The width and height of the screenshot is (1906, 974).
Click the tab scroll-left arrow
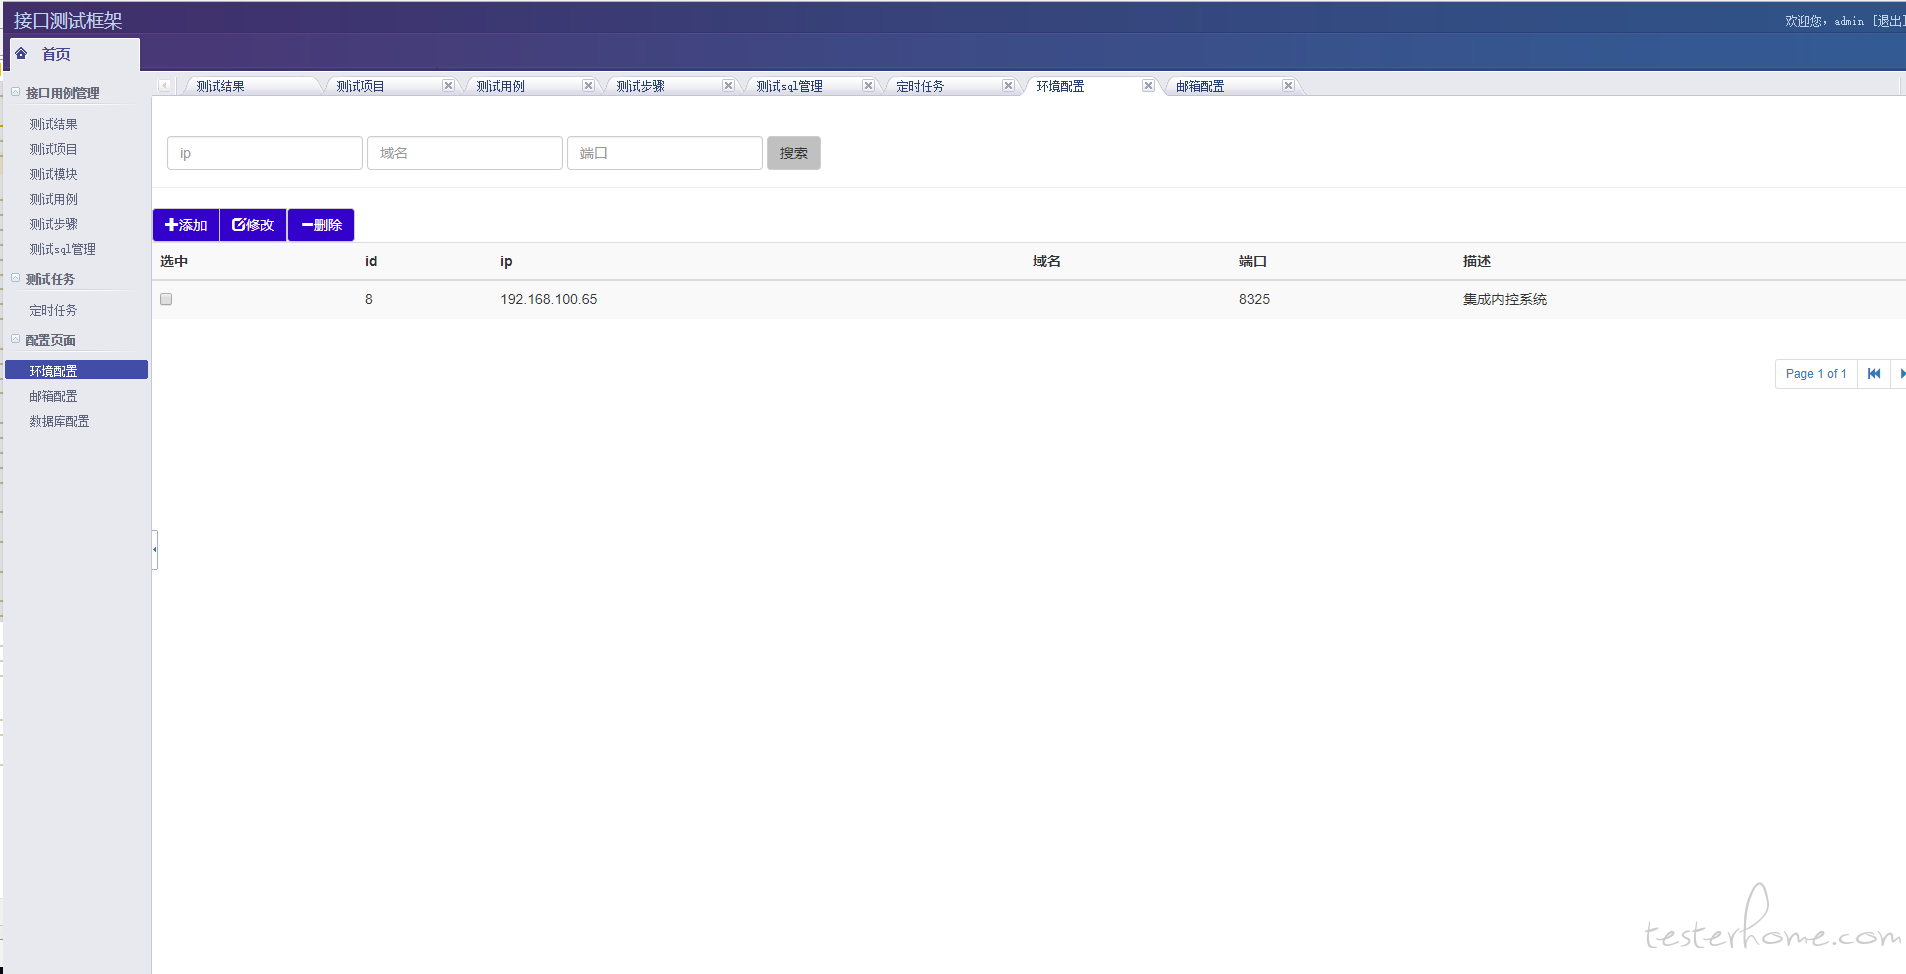pos(164,86)
